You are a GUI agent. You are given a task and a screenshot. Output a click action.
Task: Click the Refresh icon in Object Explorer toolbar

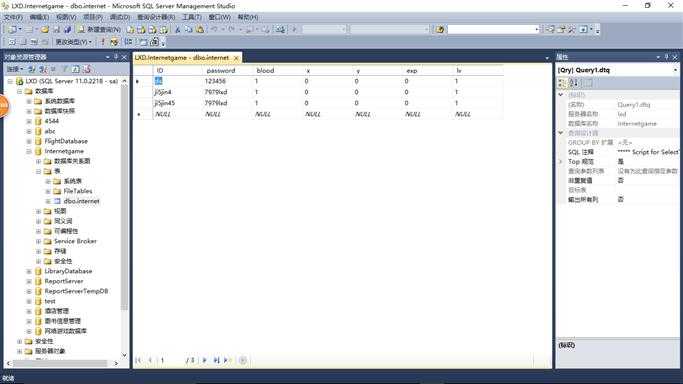(76, 69)
